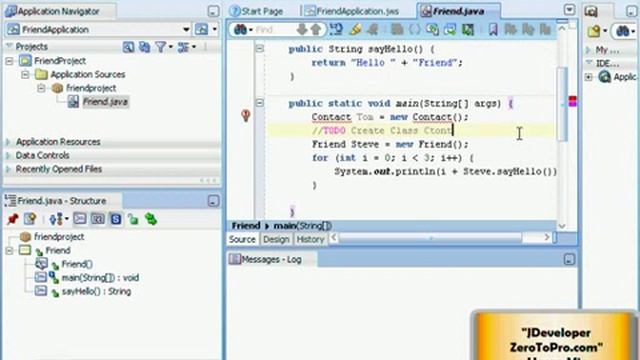The image size is (640, 360).
Task: Switch to the Source view tab
Action: click(242, 239)
